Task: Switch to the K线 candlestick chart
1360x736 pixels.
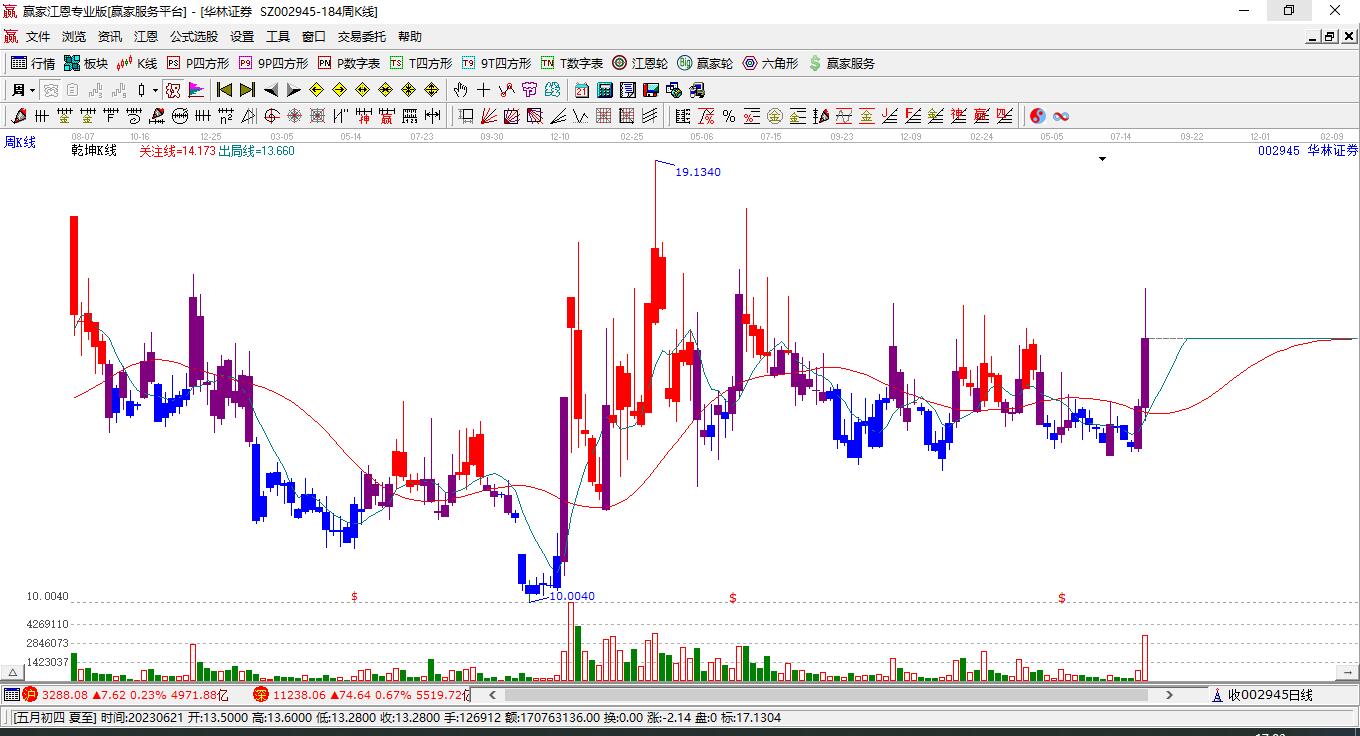Action: pyautogui.click(x=137, y=63)
